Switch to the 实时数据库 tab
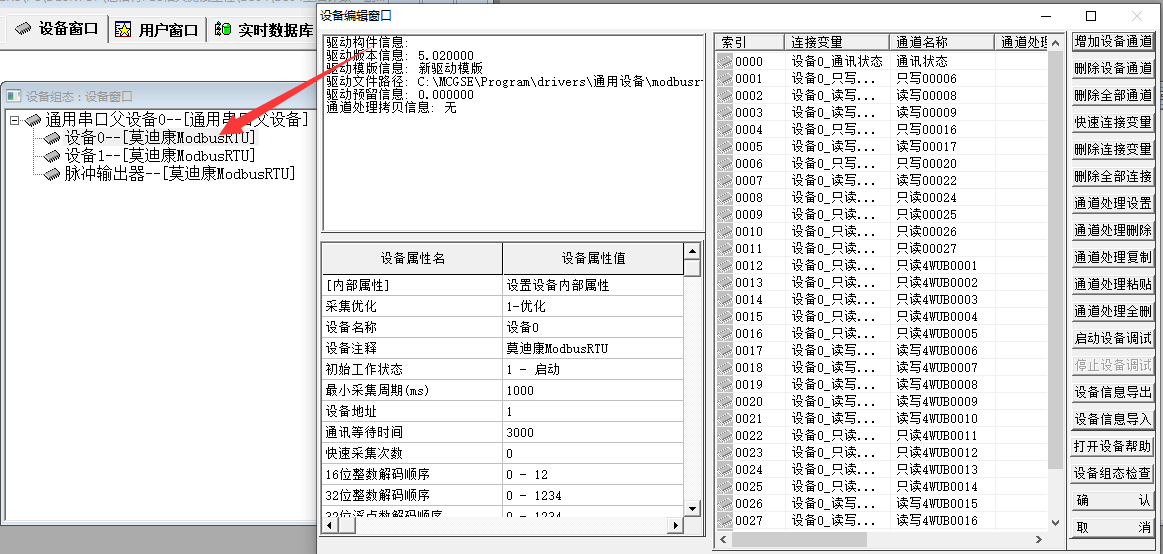The width and height of the screenshot is (1163, 554). point(263,29)
